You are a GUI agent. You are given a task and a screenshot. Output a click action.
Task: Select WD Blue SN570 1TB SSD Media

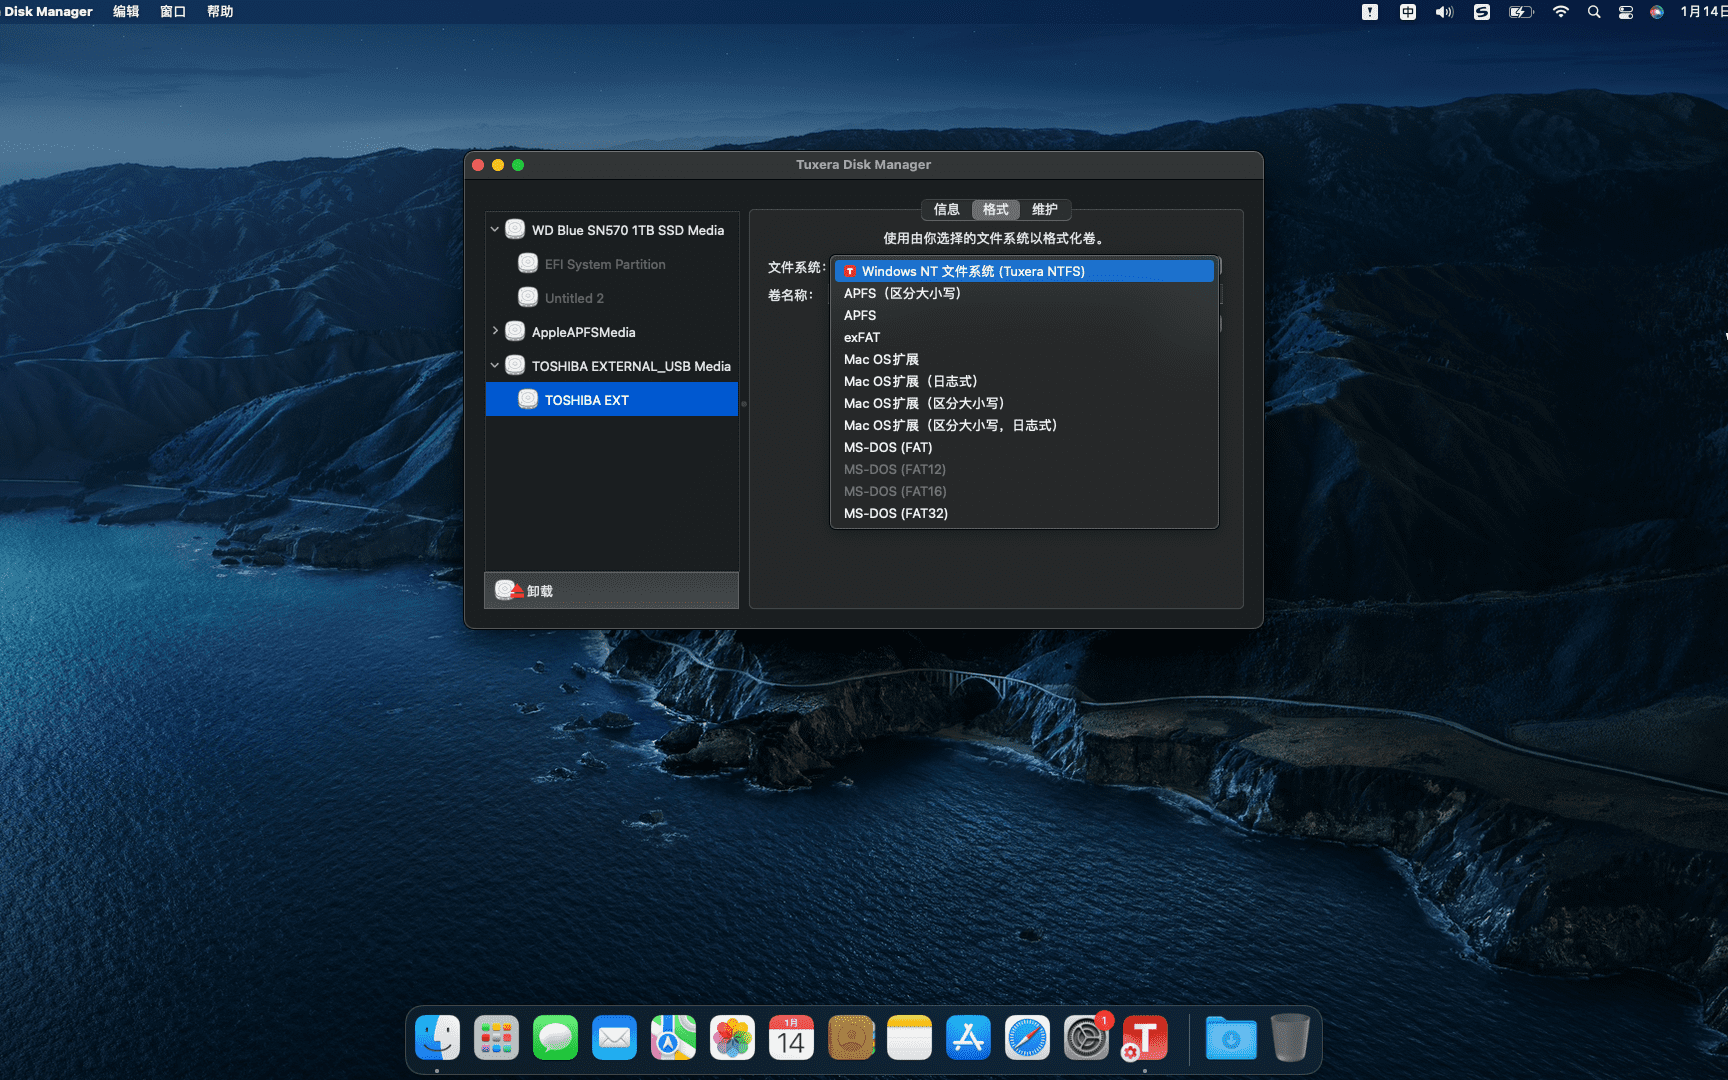click(612, 230)
